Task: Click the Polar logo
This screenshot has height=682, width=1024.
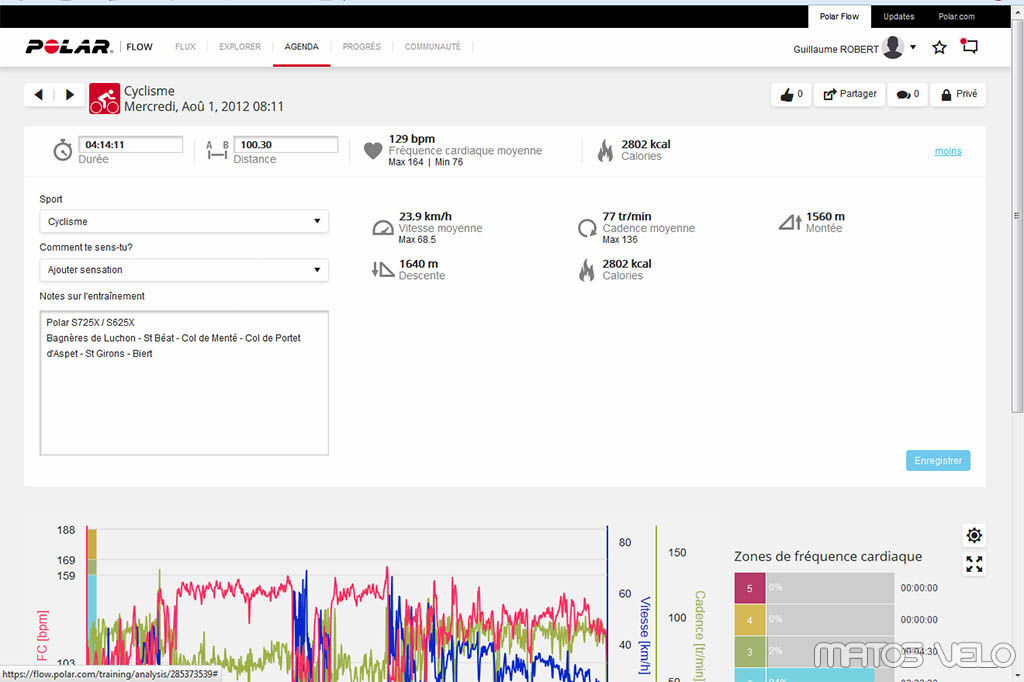Action: tap(69, 46)
